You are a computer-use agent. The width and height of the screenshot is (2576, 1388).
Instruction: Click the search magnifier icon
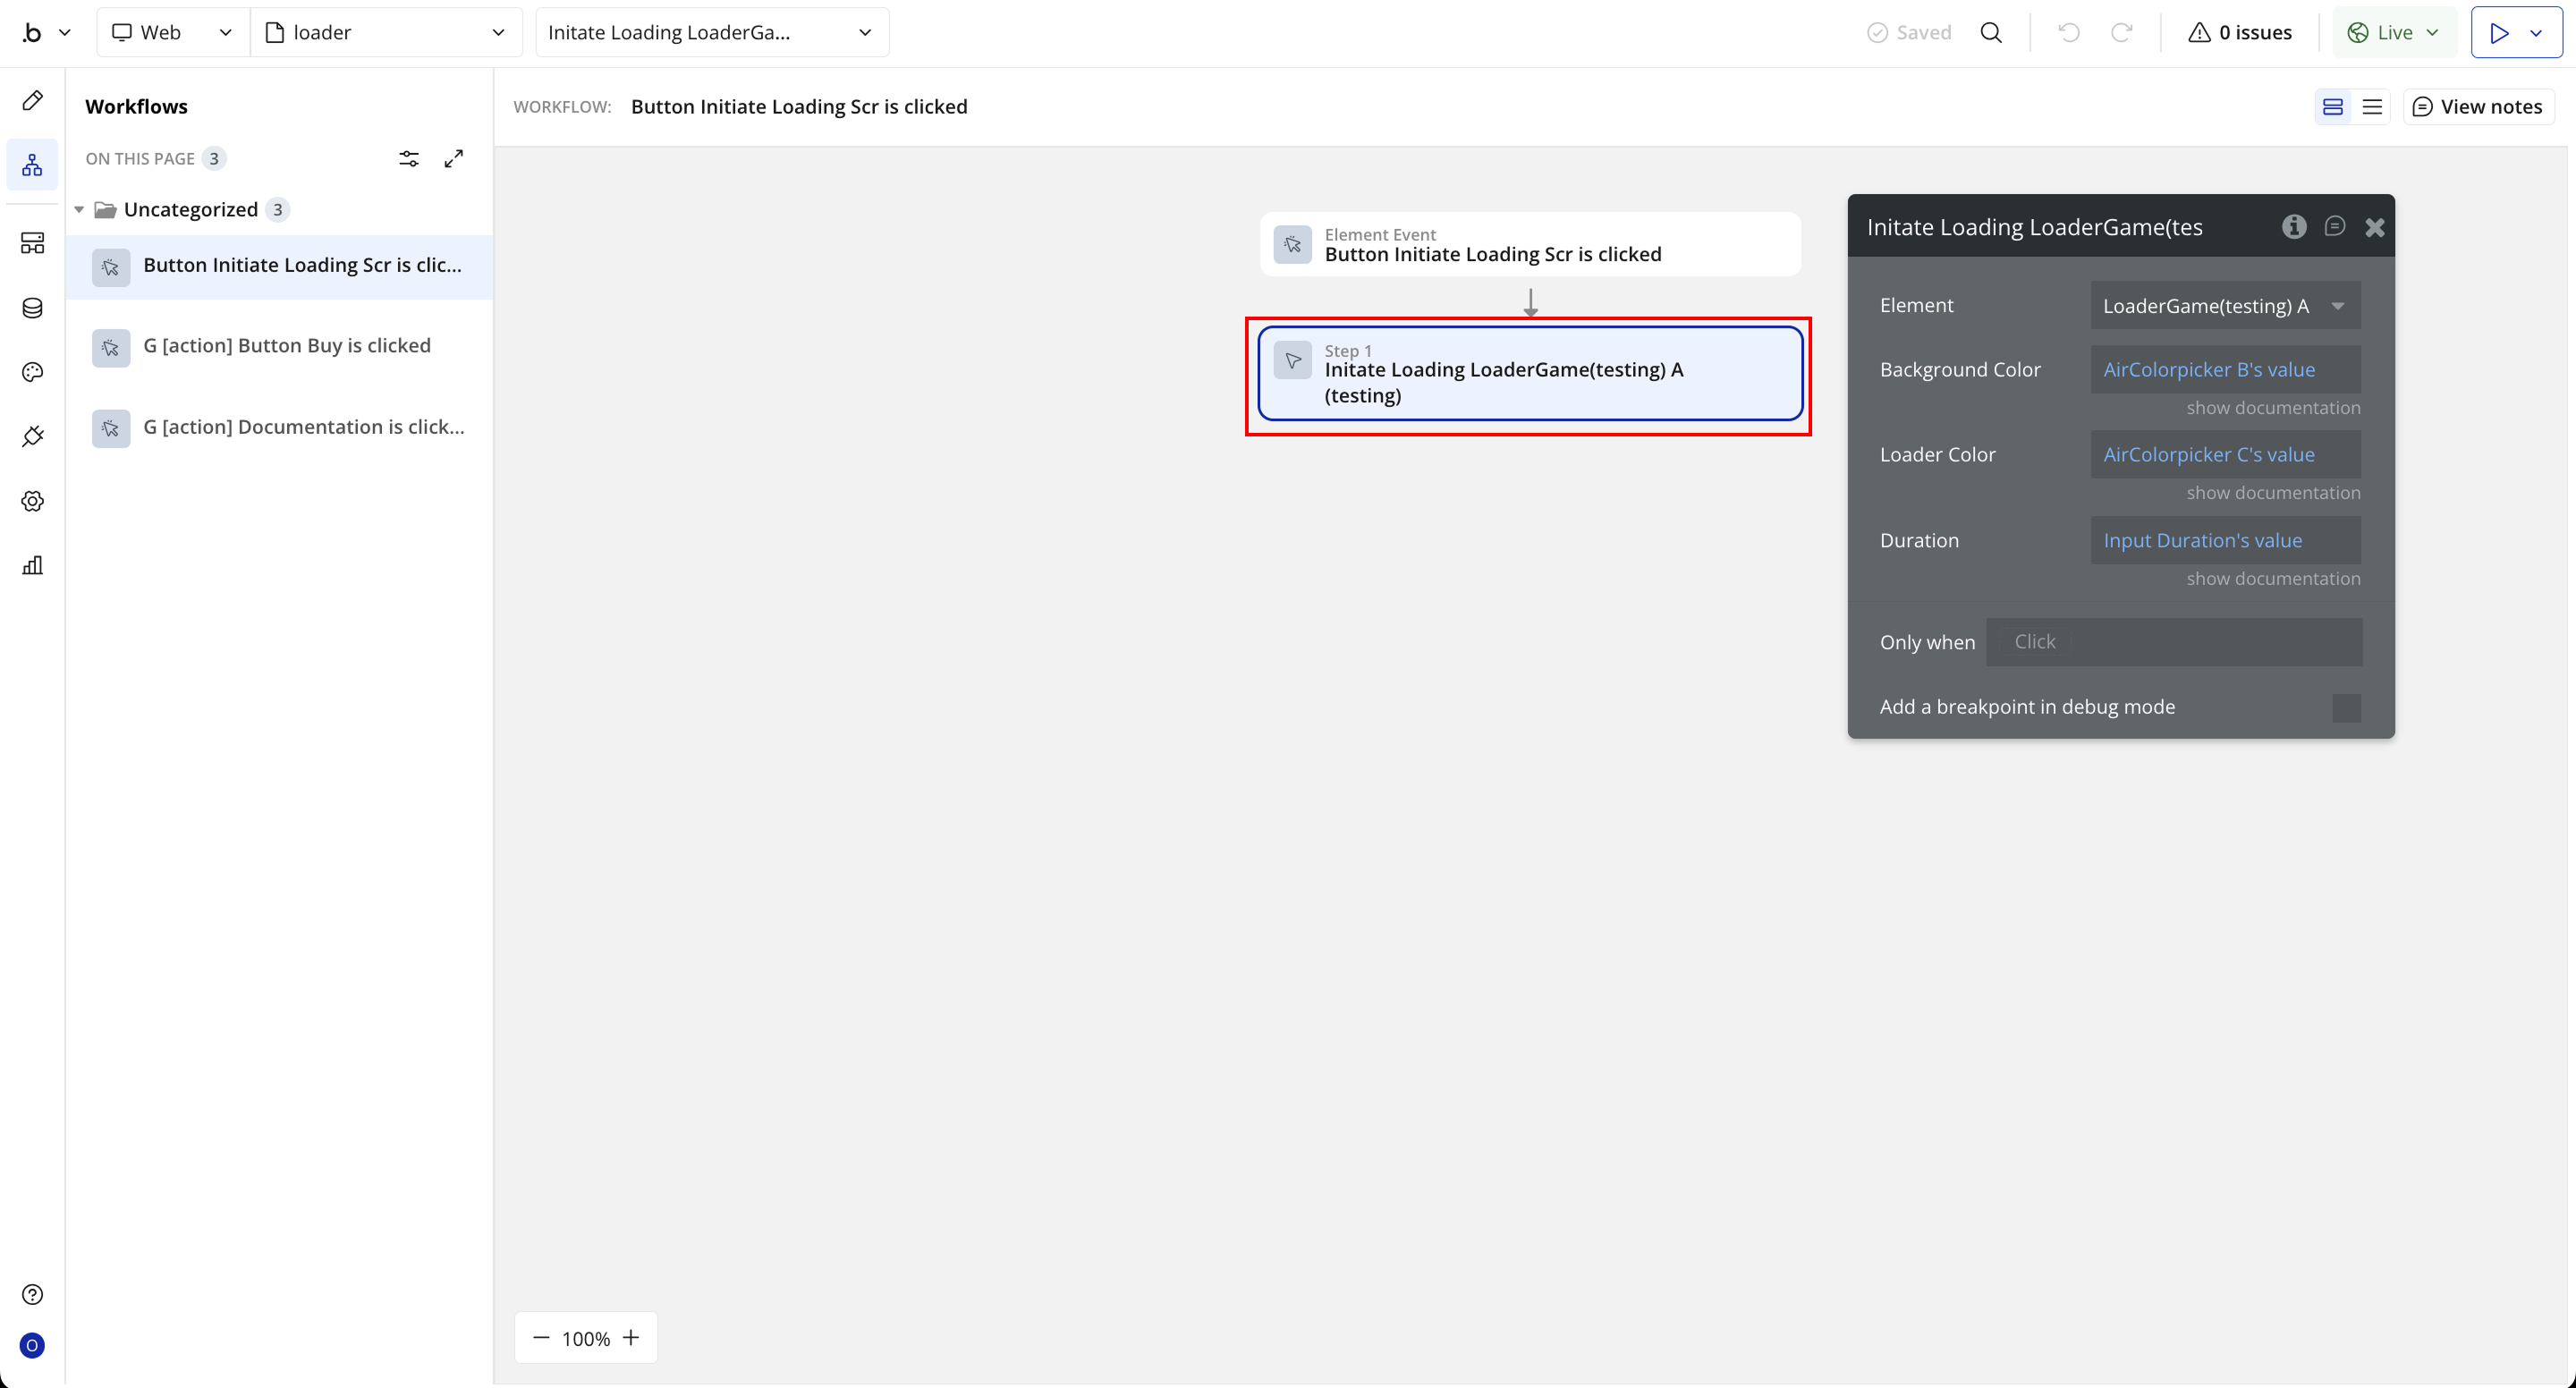(1990, 32)
